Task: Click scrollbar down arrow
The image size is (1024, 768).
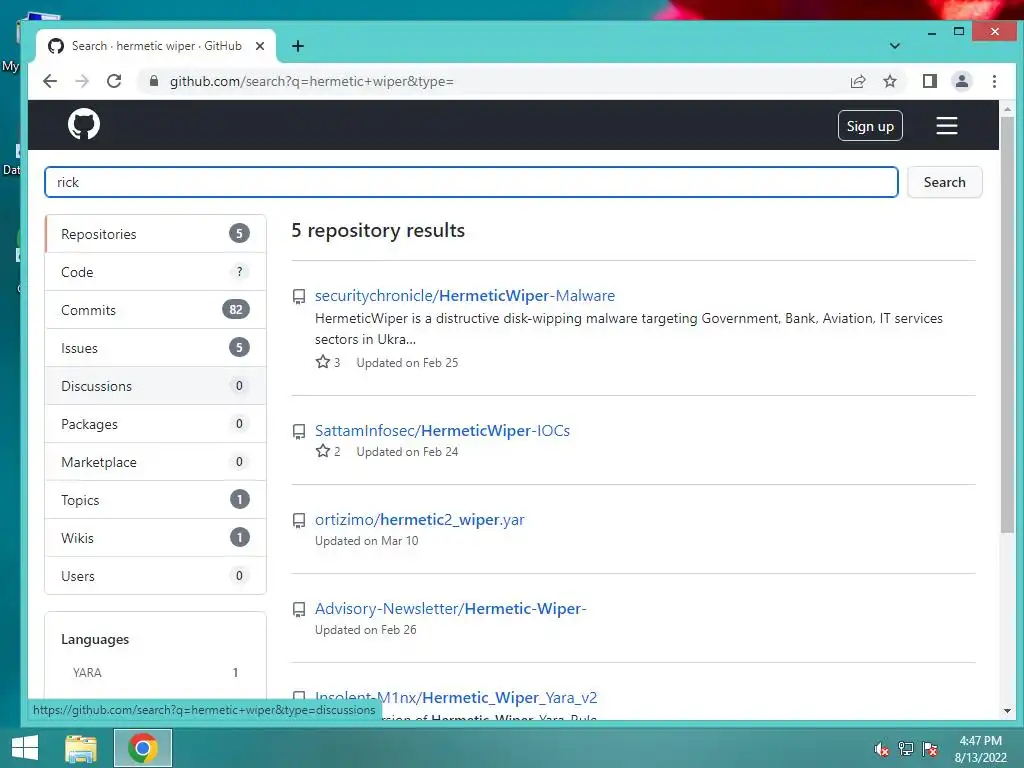Action: point(1006,711)
